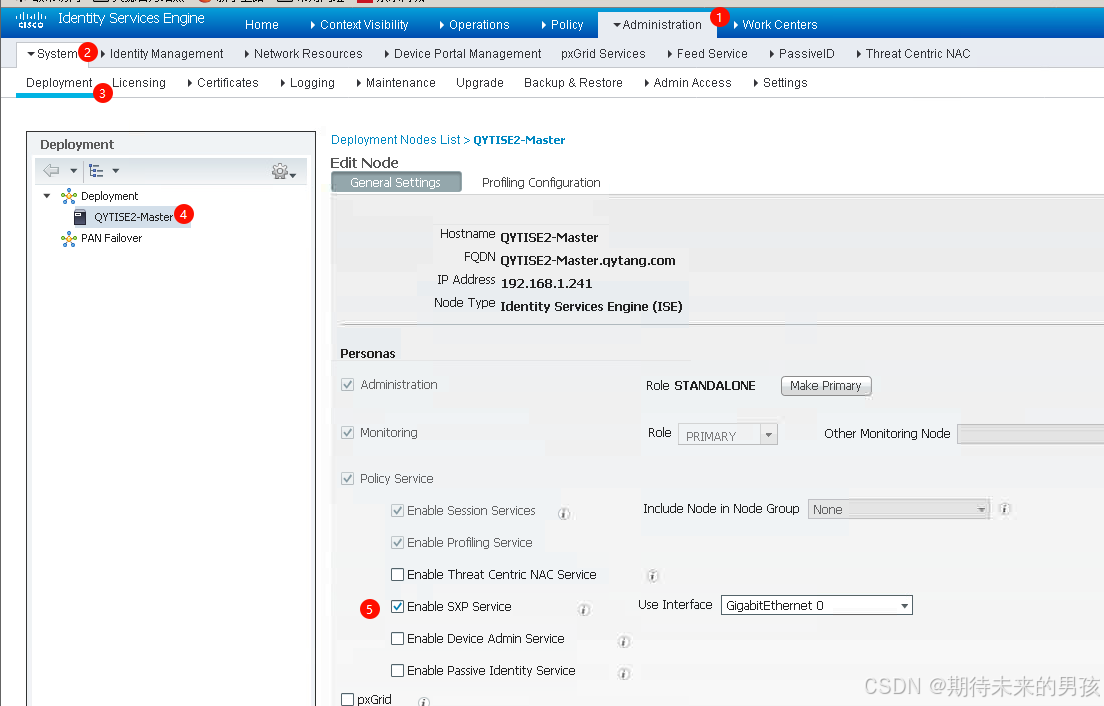
Task: Toggle Enable Session Services checkbox
Action: (397, 510)
